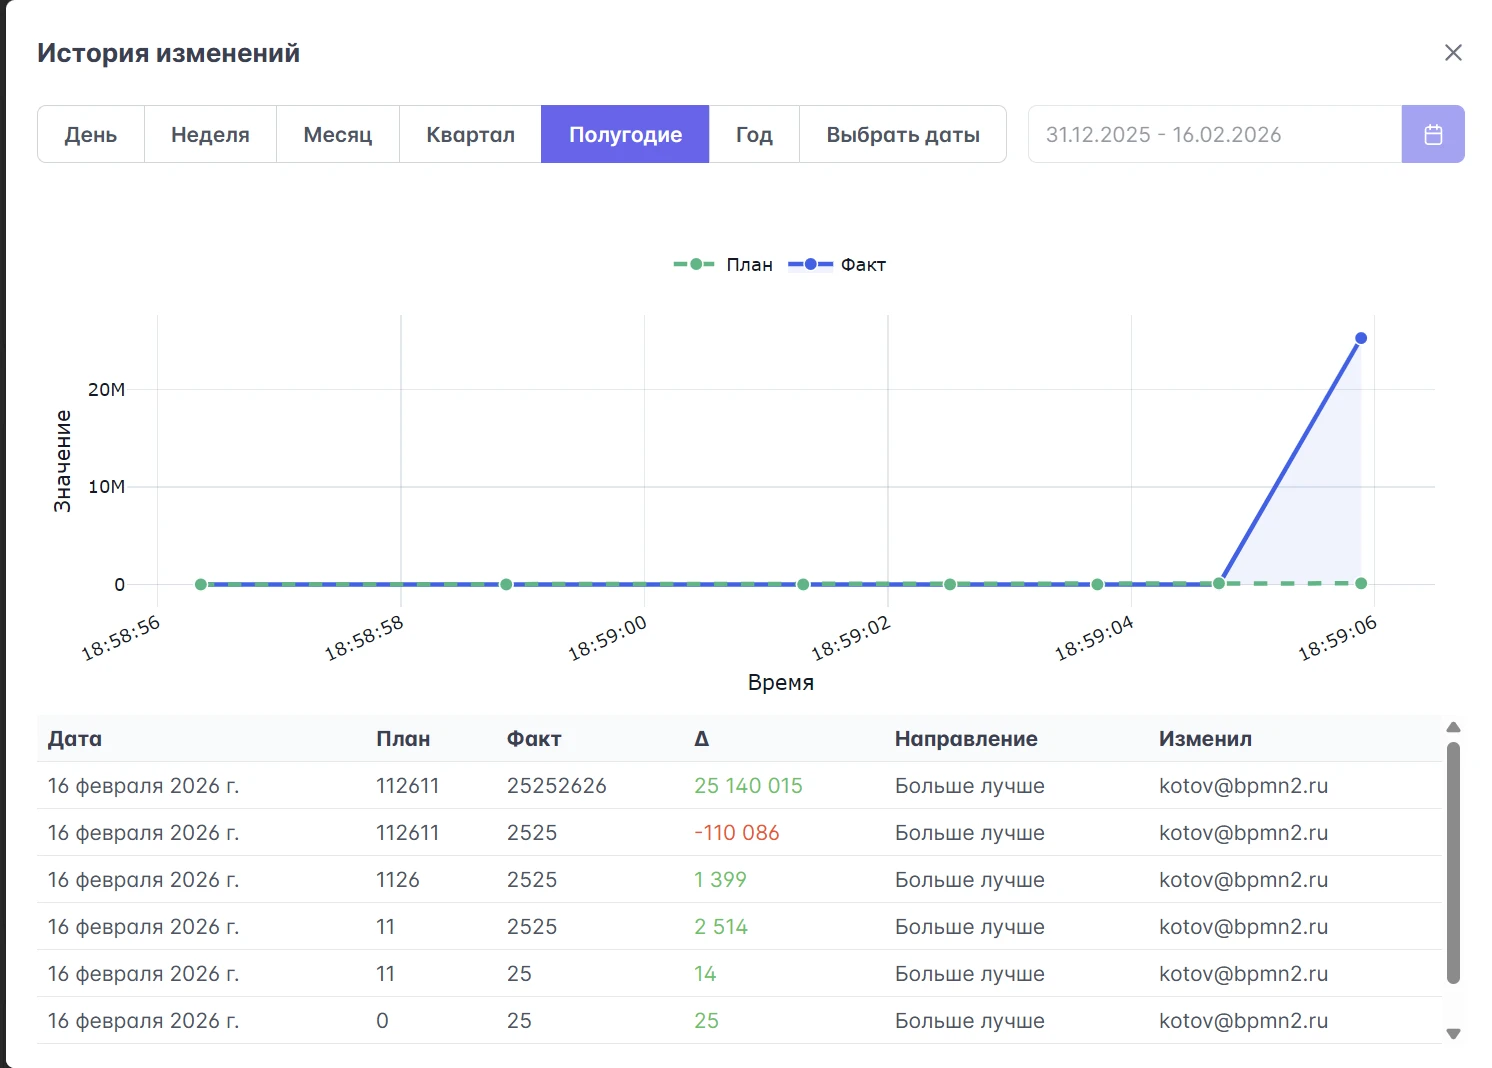Click the Направление column header
The height and width of the screenshot is (1068, 1492).
click(965, 739)
